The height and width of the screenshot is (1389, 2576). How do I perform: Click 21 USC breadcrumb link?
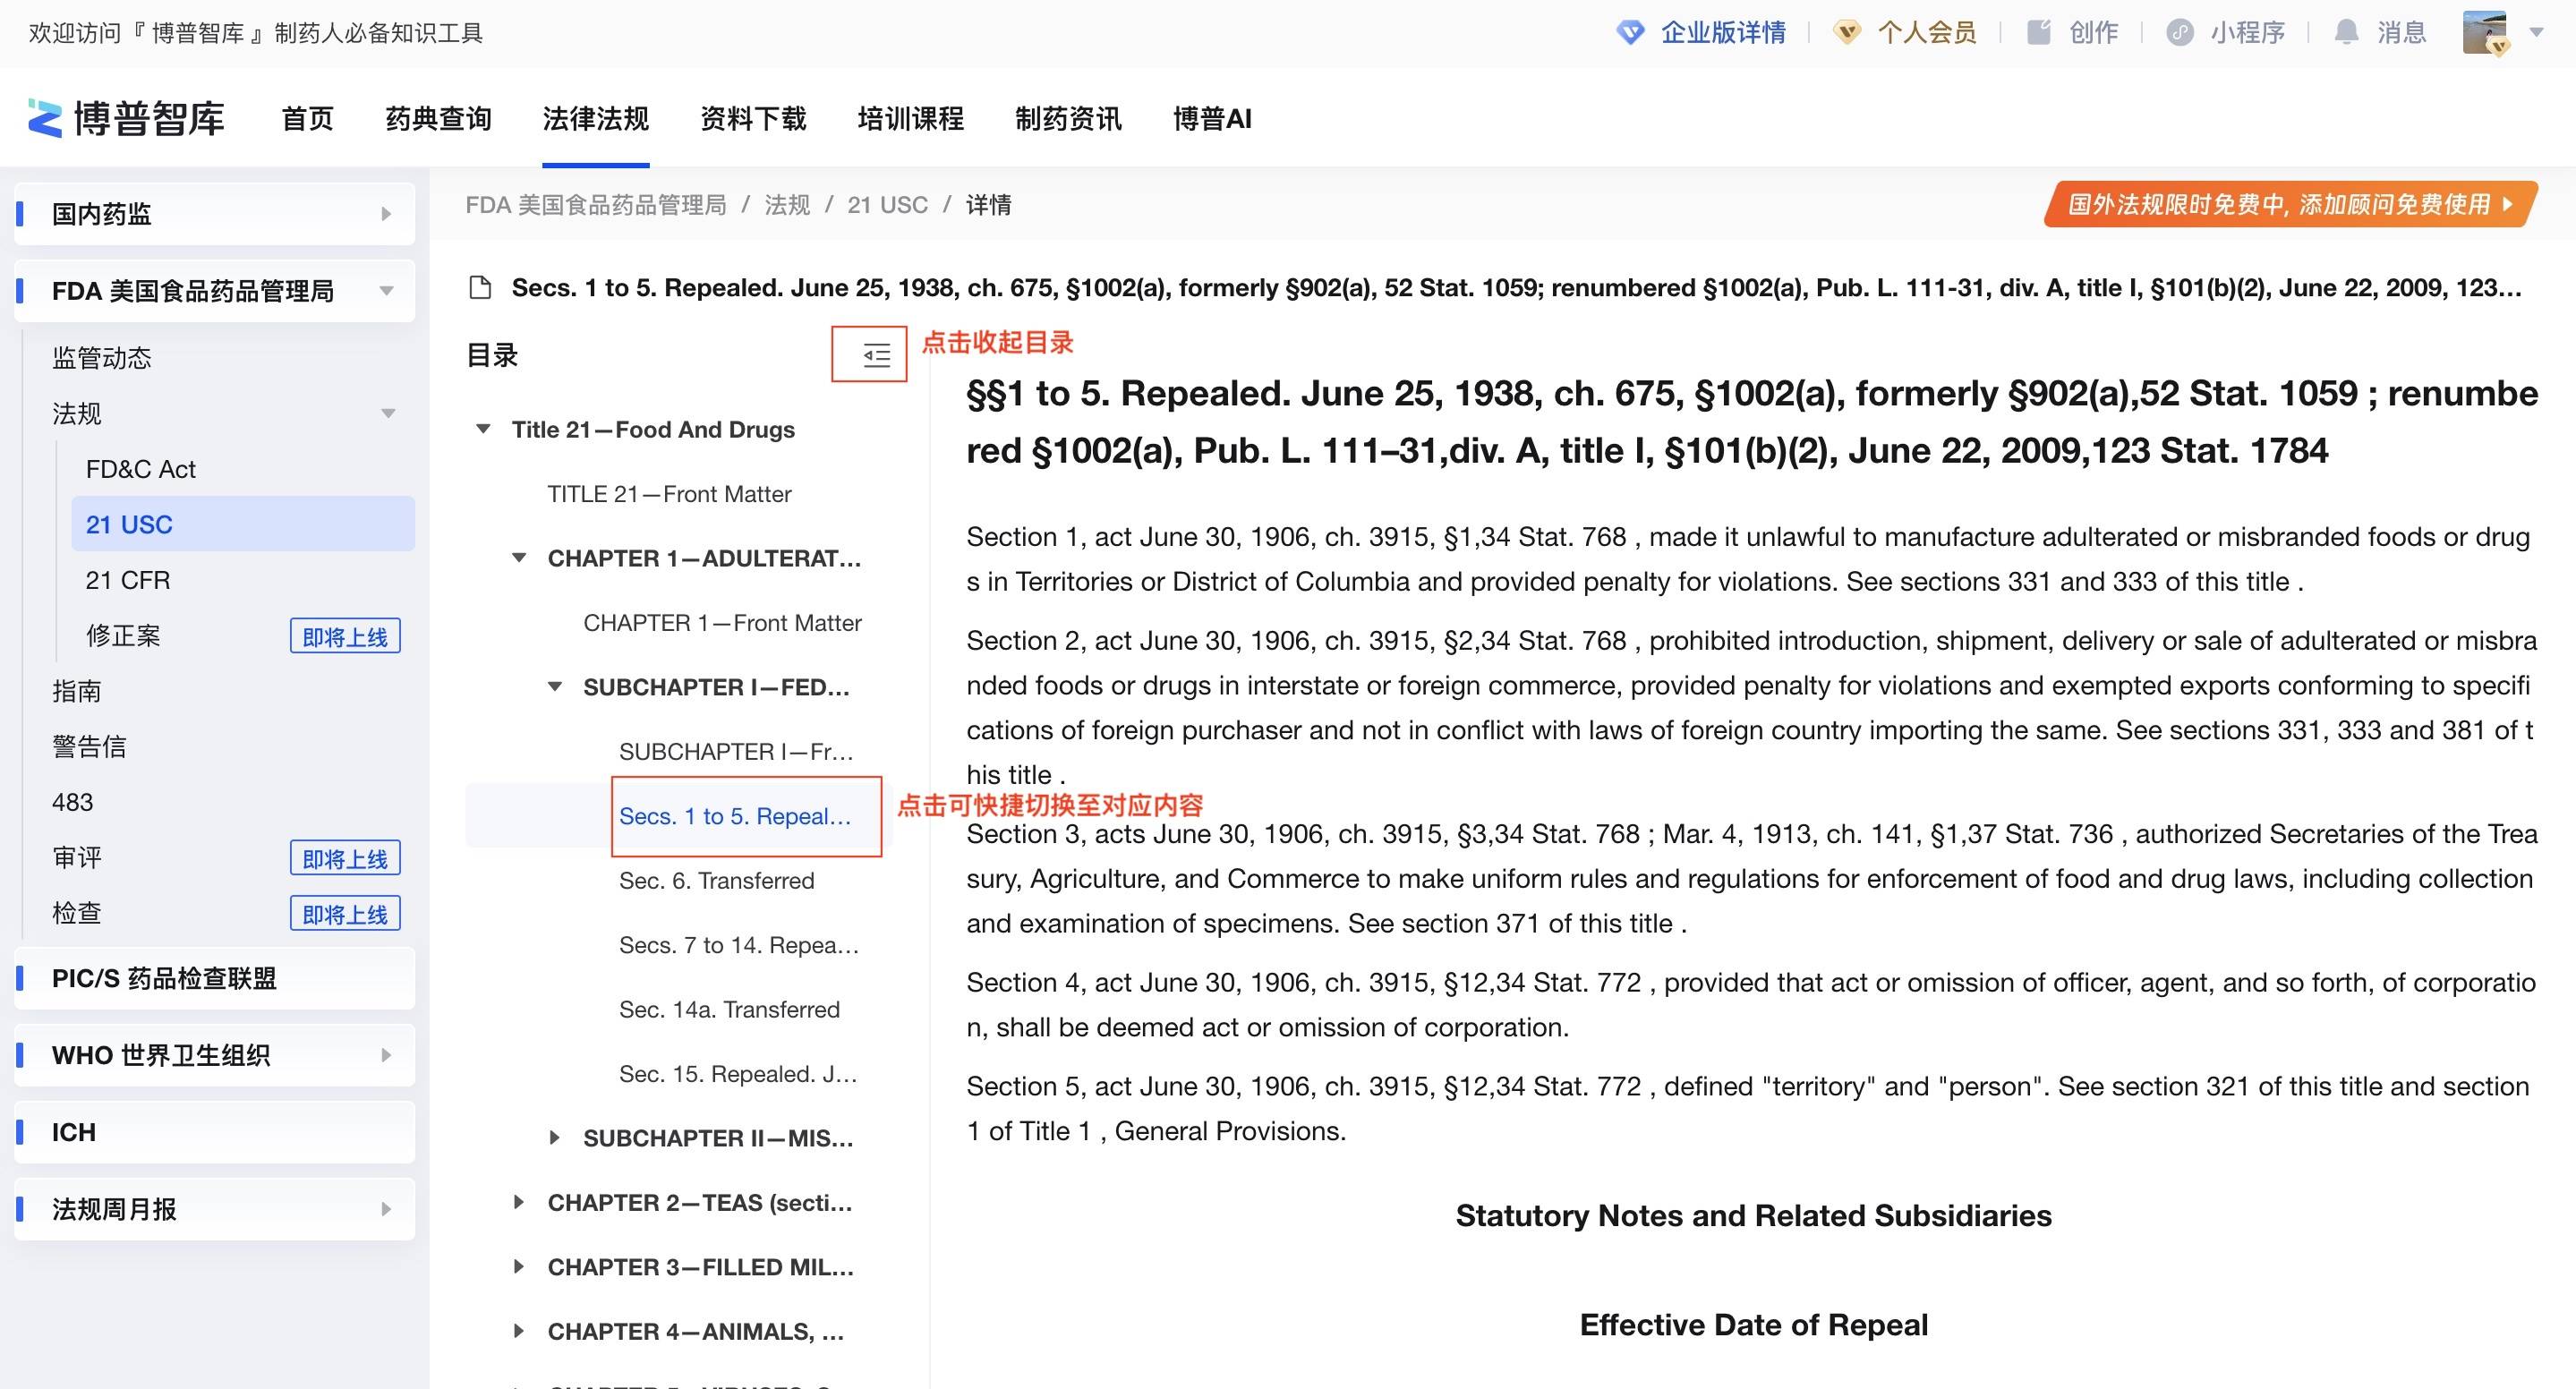pyautogui.click(x=887, y=205)
